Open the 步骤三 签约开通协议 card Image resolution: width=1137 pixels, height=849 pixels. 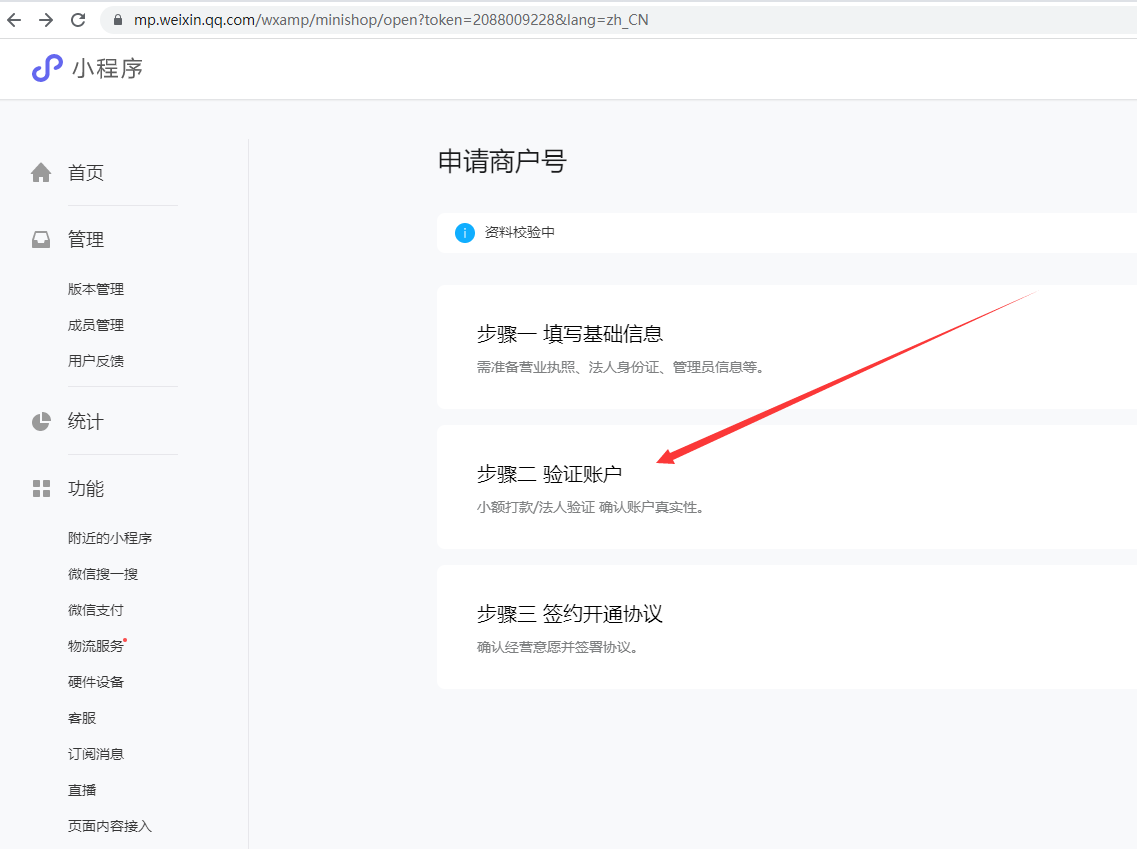click(x=787, y=627)
